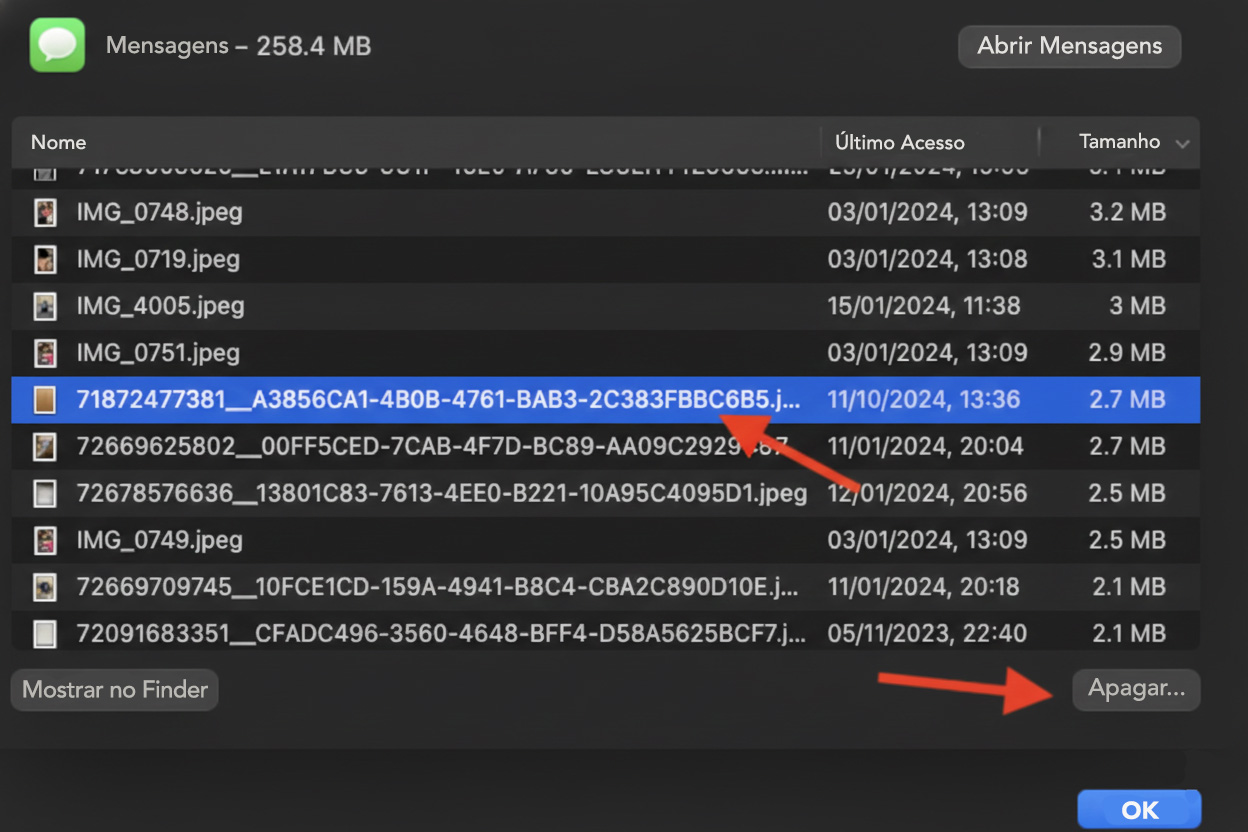The height and width of the screenshot is (832, 1248).
Task: Click the thumbnail for IMG_0719.jpeg
Action: pos(45,259)
